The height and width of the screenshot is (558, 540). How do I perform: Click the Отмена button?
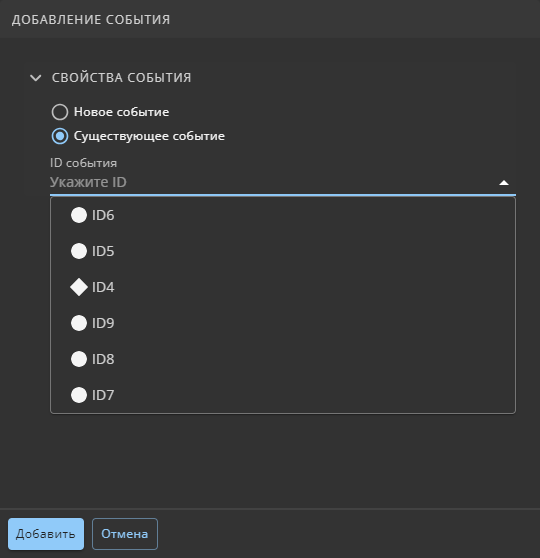point(125,534)
